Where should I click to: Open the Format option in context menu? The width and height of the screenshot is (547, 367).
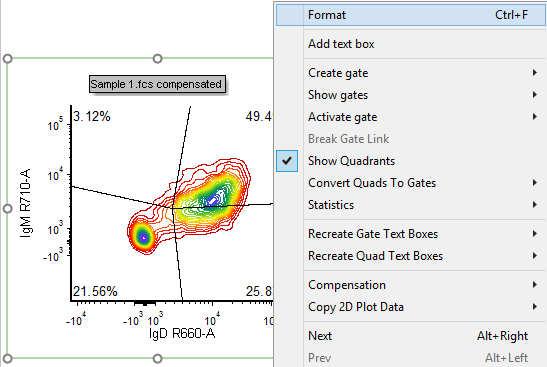[411, 15]
